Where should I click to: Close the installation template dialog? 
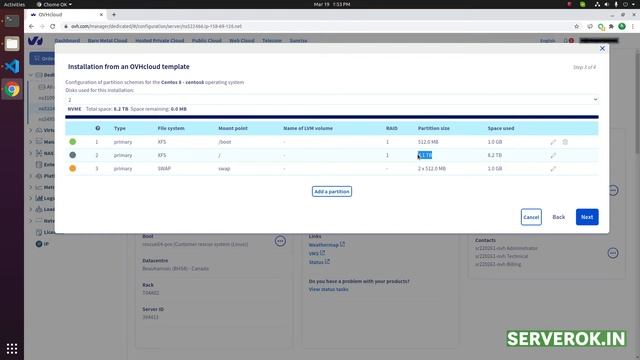coord(602,48)
